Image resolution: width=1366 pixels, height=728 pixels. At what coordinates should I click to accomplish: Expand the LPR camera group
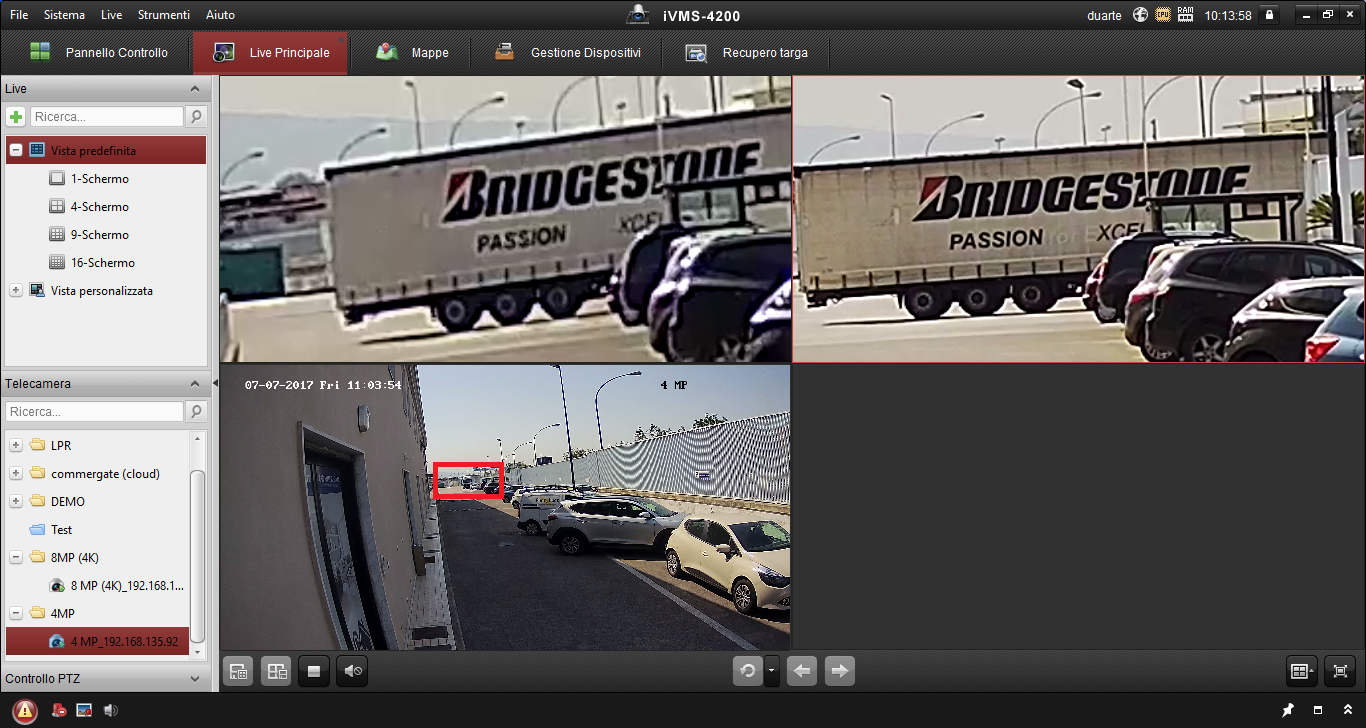coord(16,445)
